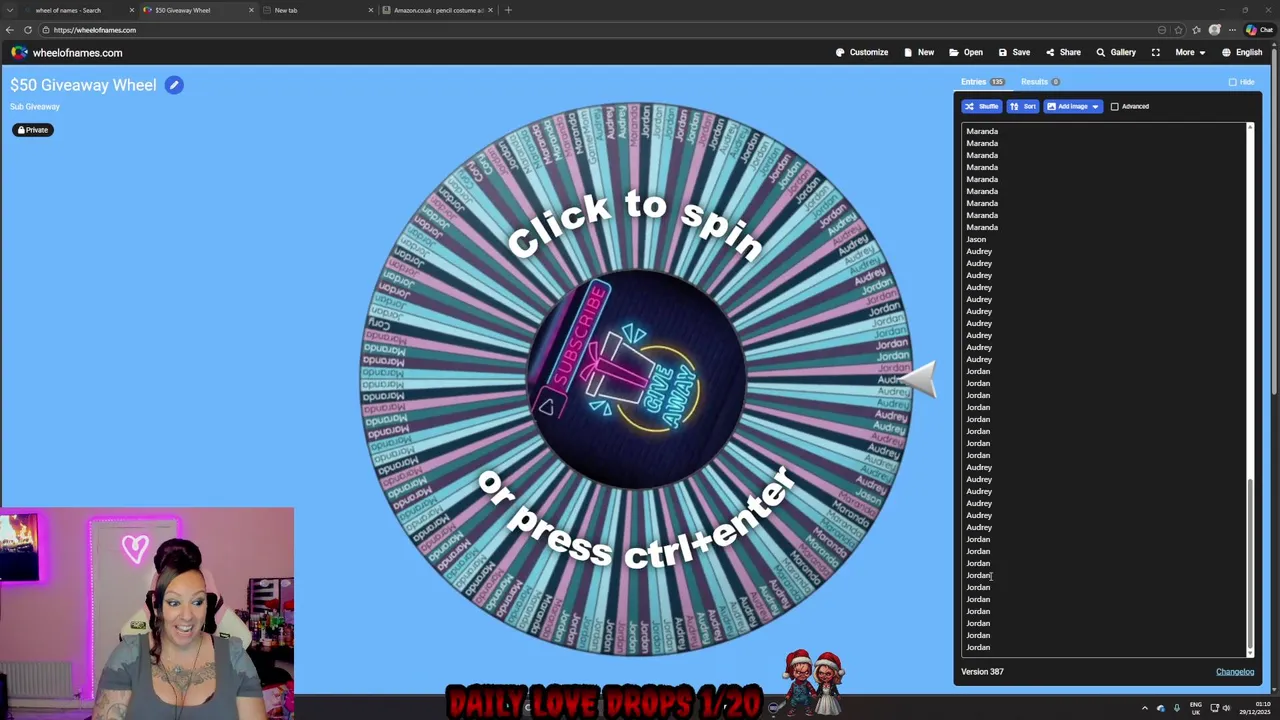Enter fullscreen mode via the expand icon
Screen dimensions: 1280x720
(1155, 52)
